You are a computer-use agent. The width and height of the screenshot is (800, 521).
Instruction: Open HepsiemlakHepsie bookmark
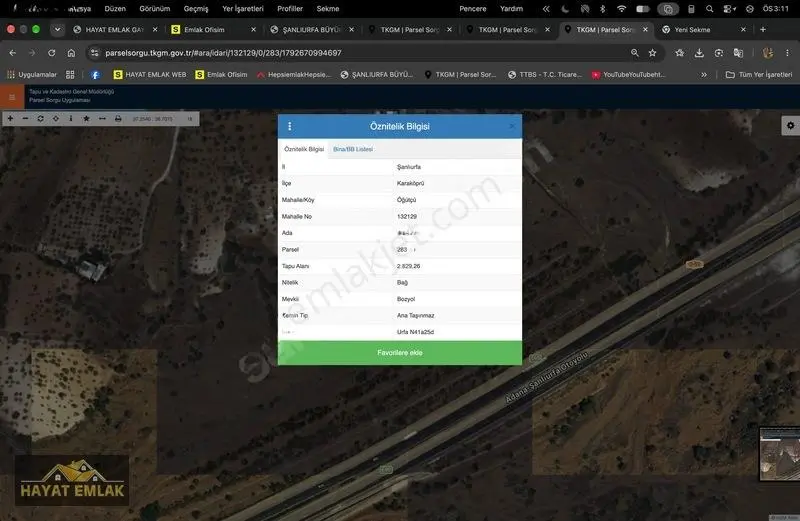pyautogui.click(x=294, y=75)
